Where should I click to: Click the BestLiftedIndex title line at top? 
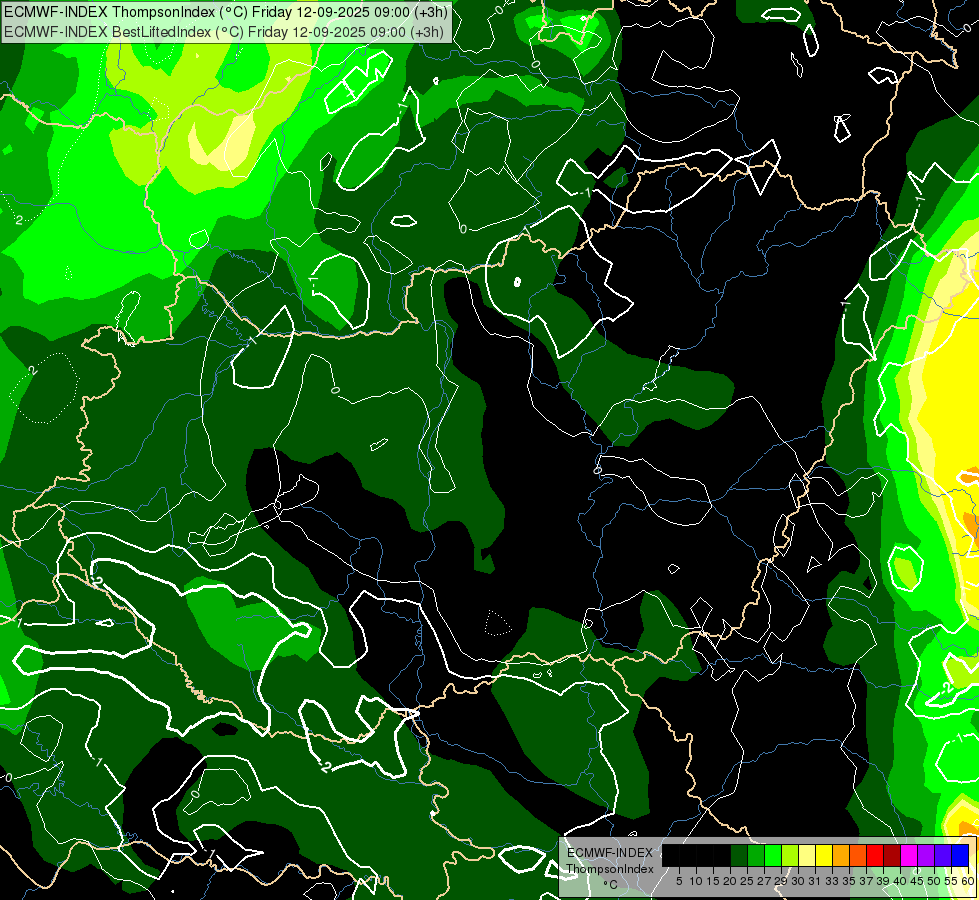(224, 31)
